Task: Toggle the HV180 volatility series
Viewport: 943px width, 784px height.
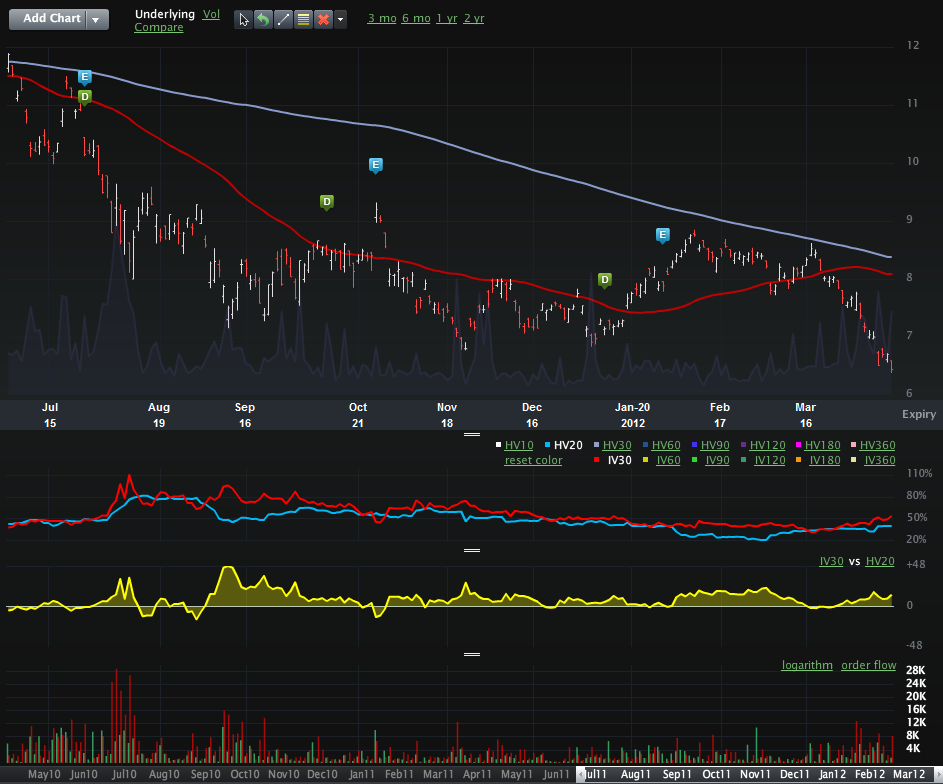Action: [x=822, y=445]
